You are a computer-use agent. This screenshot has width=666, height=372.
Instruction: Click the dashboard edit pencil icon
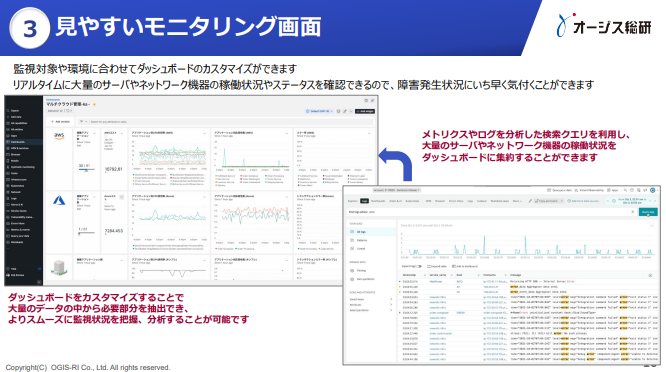[345, 111]
